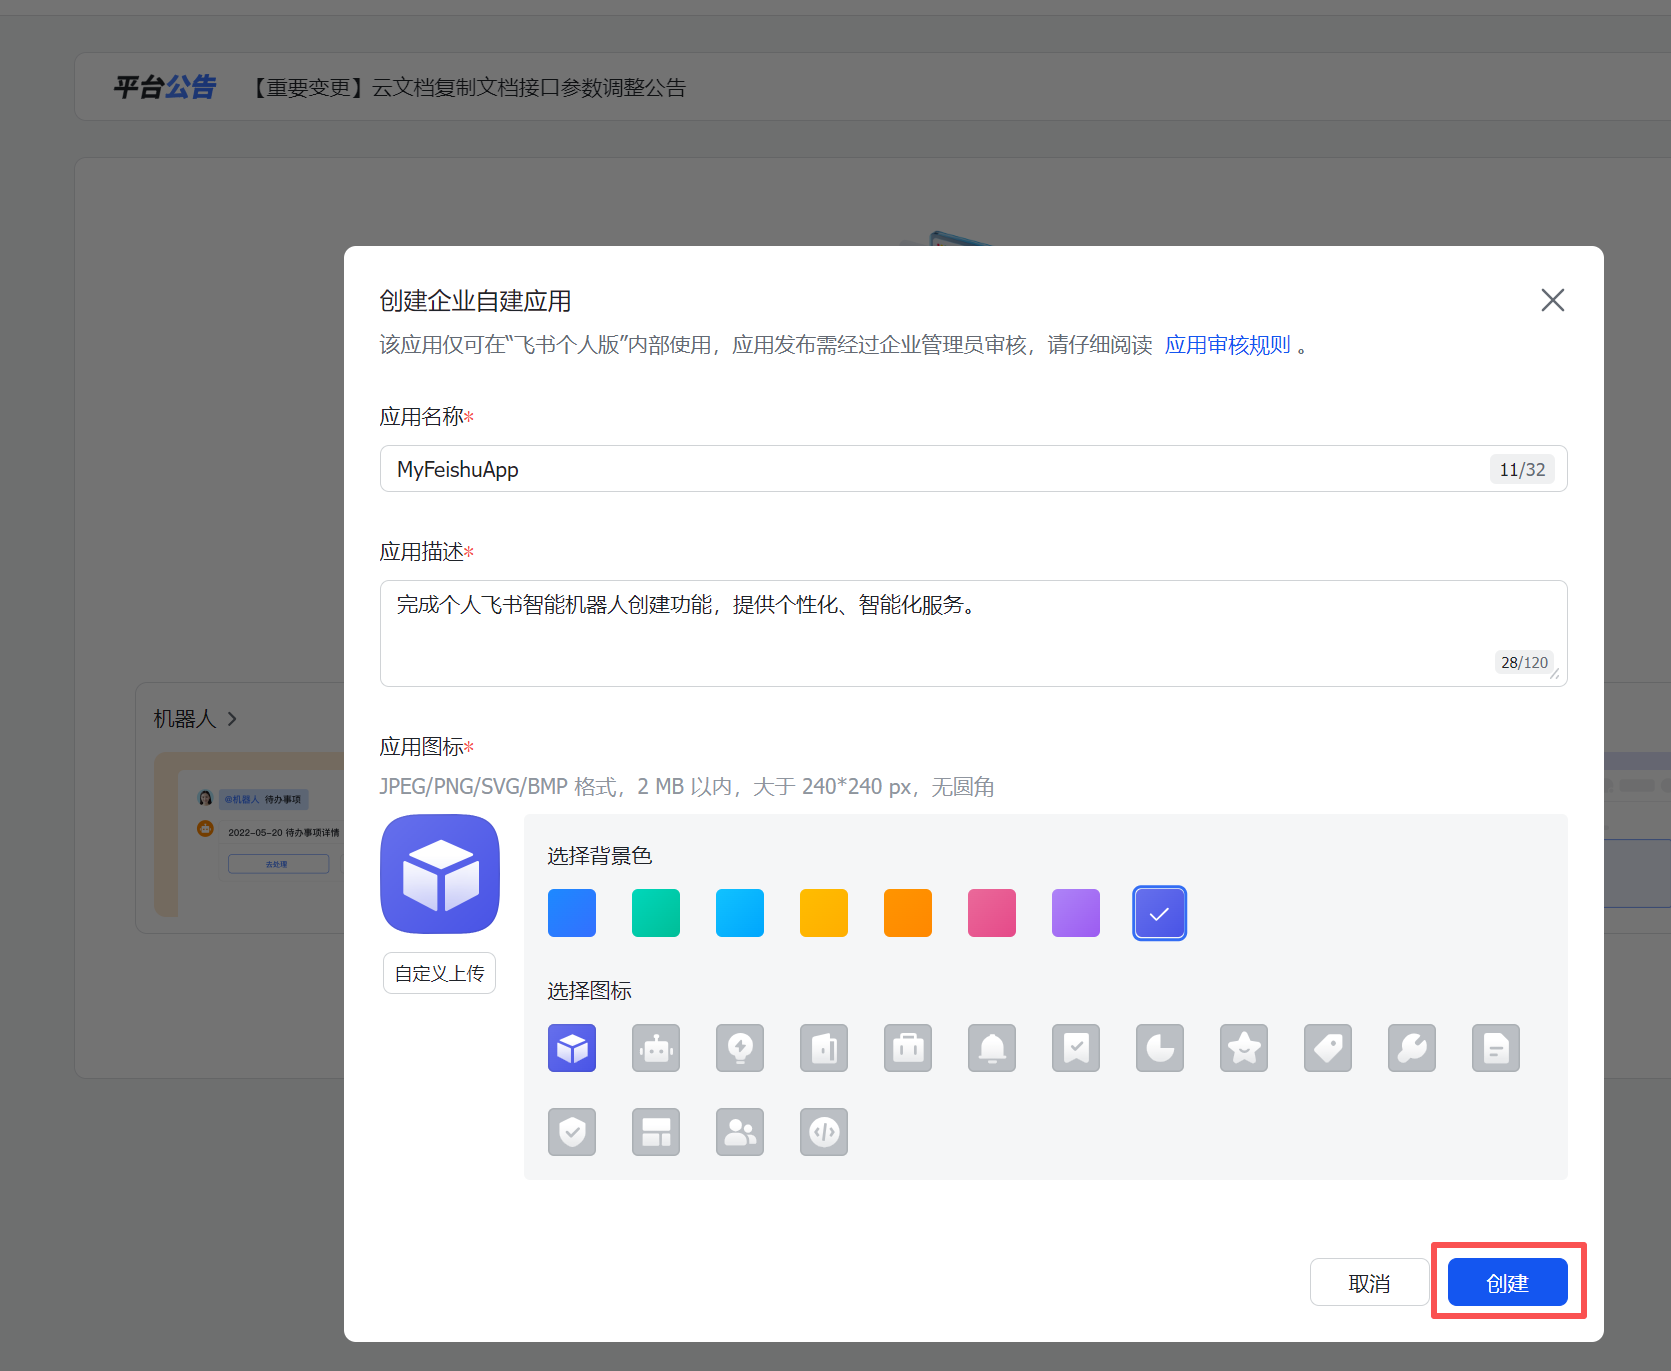
Task: Select the book app icon
Action: pyautogui.click(x=824, y=1048)
